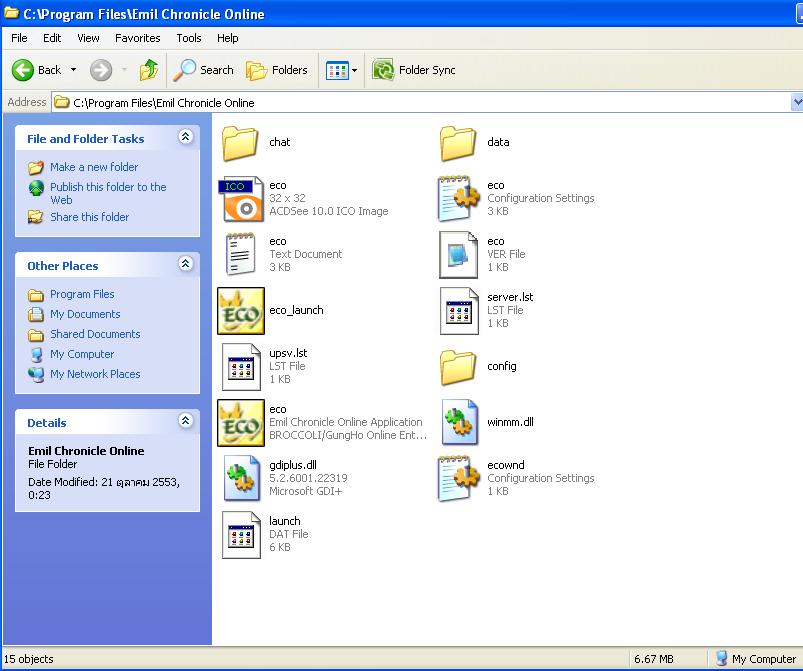The width and height of the screenshot is (803, 671).
Task: Go to My Documents link
Action: (85, 314)
